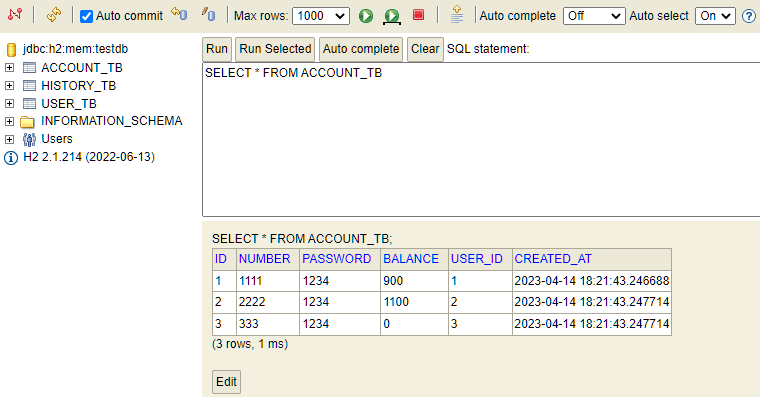Expand the INFORMATION_SCHEMA tree node
The width and height of the screenshot is (760, 397).
tap(9, 121)
